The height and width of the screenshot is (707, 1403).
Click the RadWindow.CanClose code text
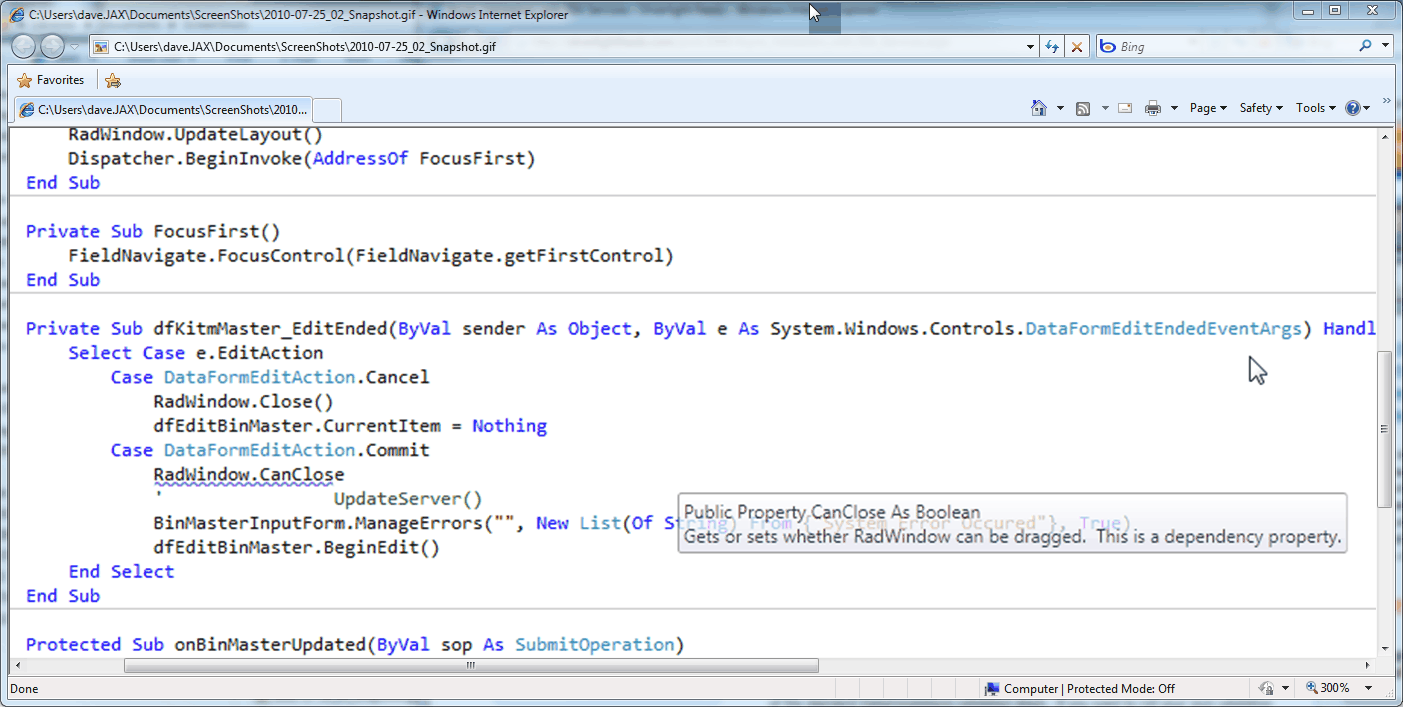(248, 475)
